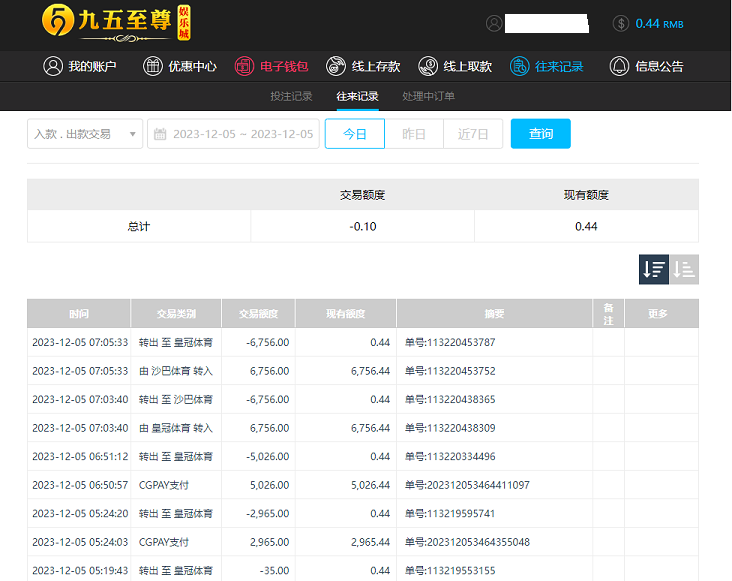Click the 往来记录 records icon

519,66
